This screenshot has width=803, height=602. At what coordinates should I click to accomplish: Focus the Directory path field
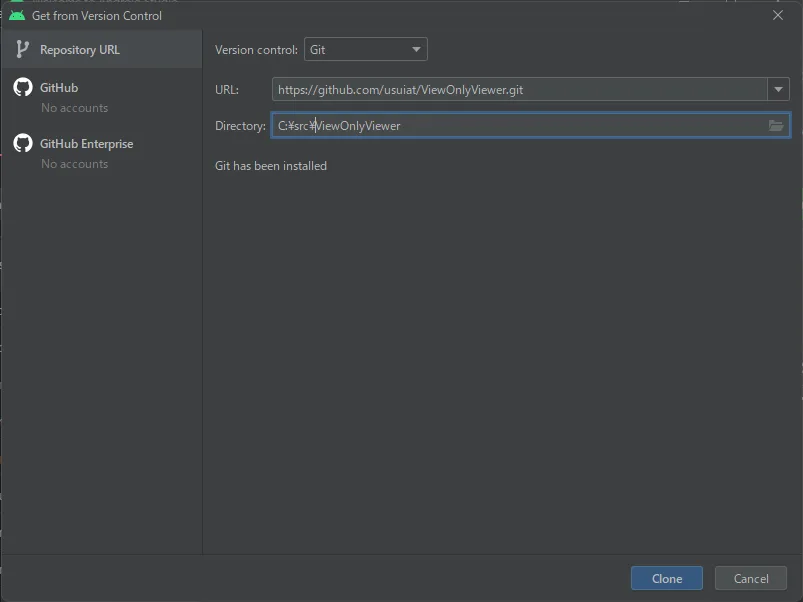coord(518,125)
